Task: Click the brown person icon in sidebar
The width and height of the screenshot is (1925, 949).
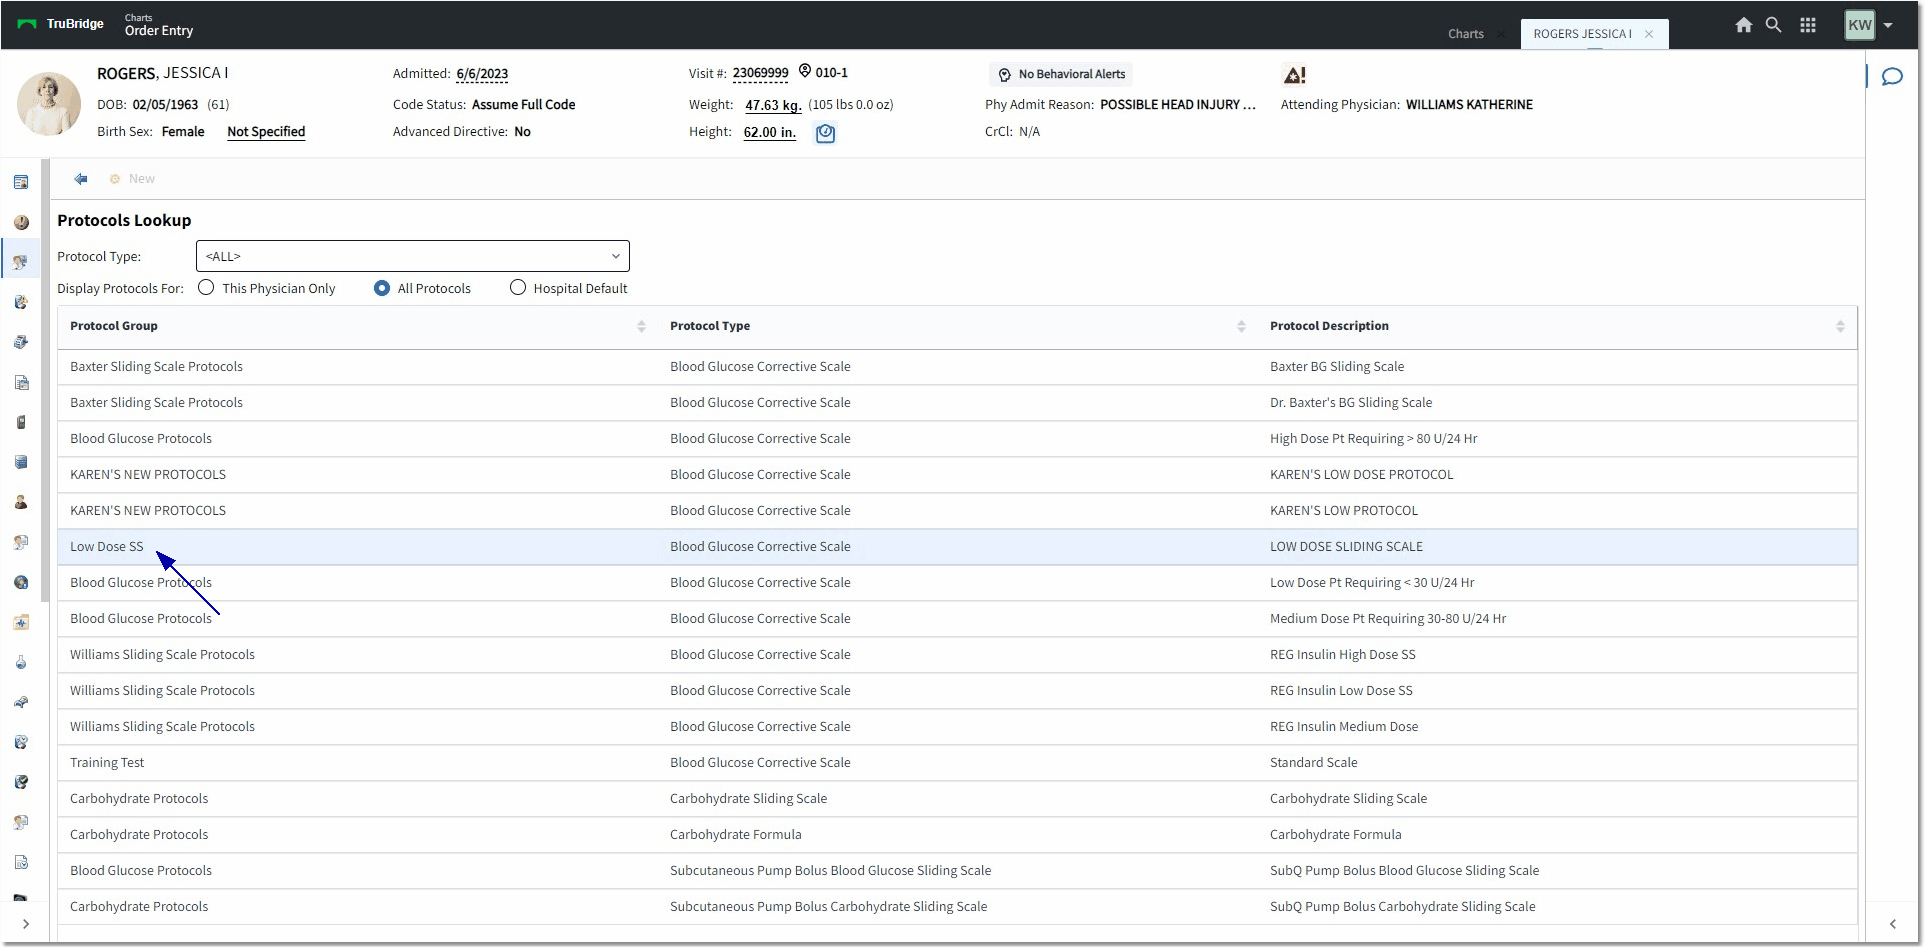Action: pyautogui.click(x=21, y=502)
